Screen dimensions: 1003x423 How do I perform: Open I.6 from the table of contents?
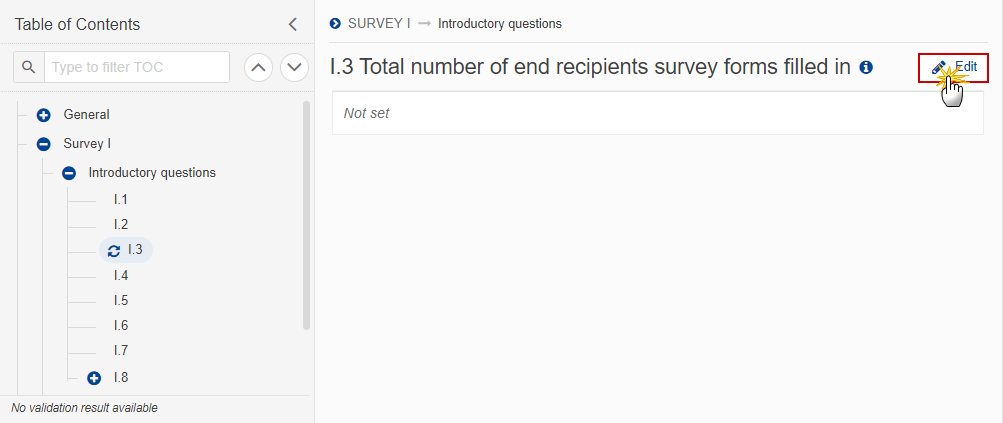coord(121,326)
